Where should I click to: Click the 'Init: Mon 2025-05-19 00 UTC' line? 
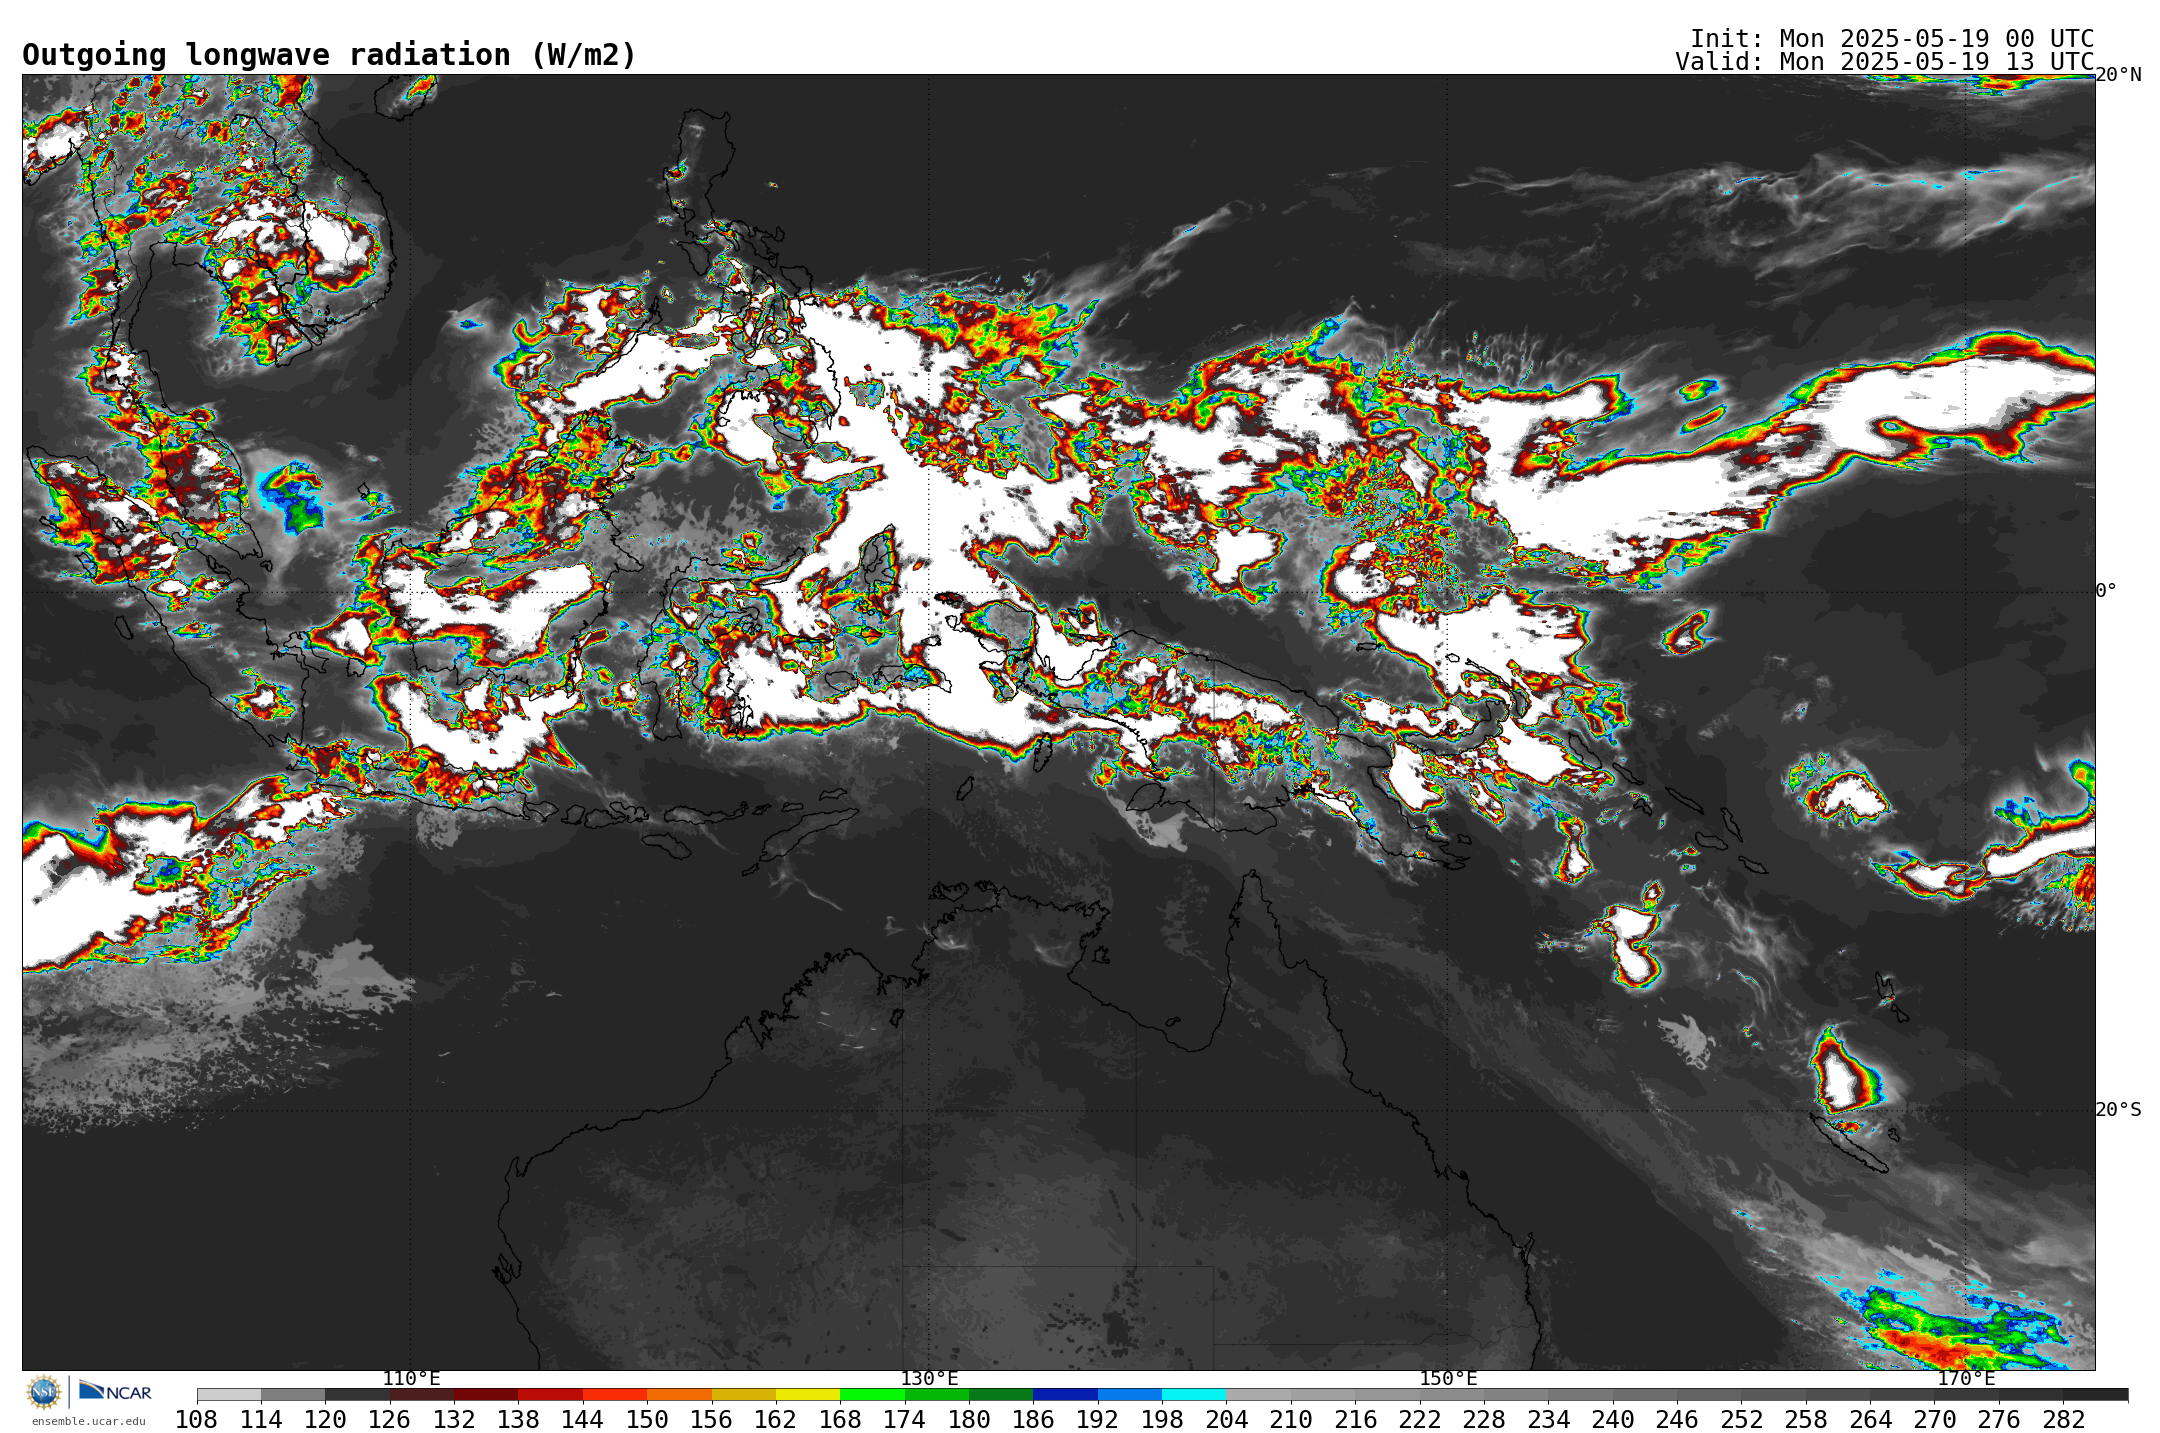click(x=1892, y=39)
